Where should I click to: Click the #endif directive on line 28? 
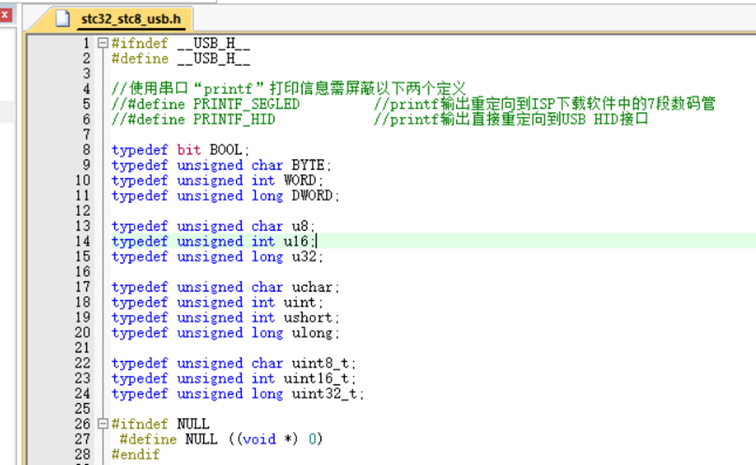tap(134, 454)
